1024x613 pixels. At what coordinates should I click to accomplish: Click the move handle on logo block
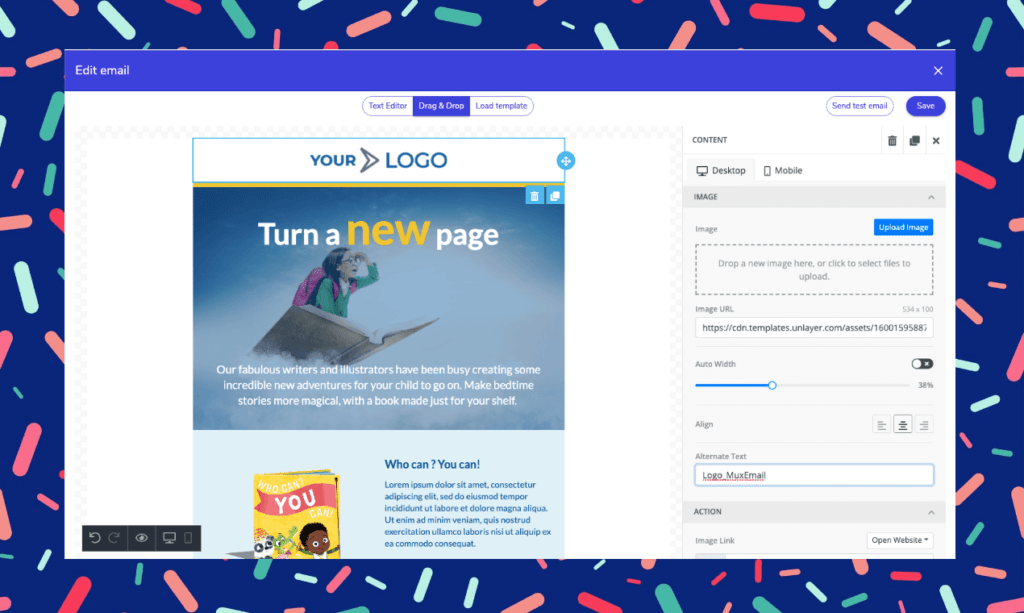tap(566, 161)
